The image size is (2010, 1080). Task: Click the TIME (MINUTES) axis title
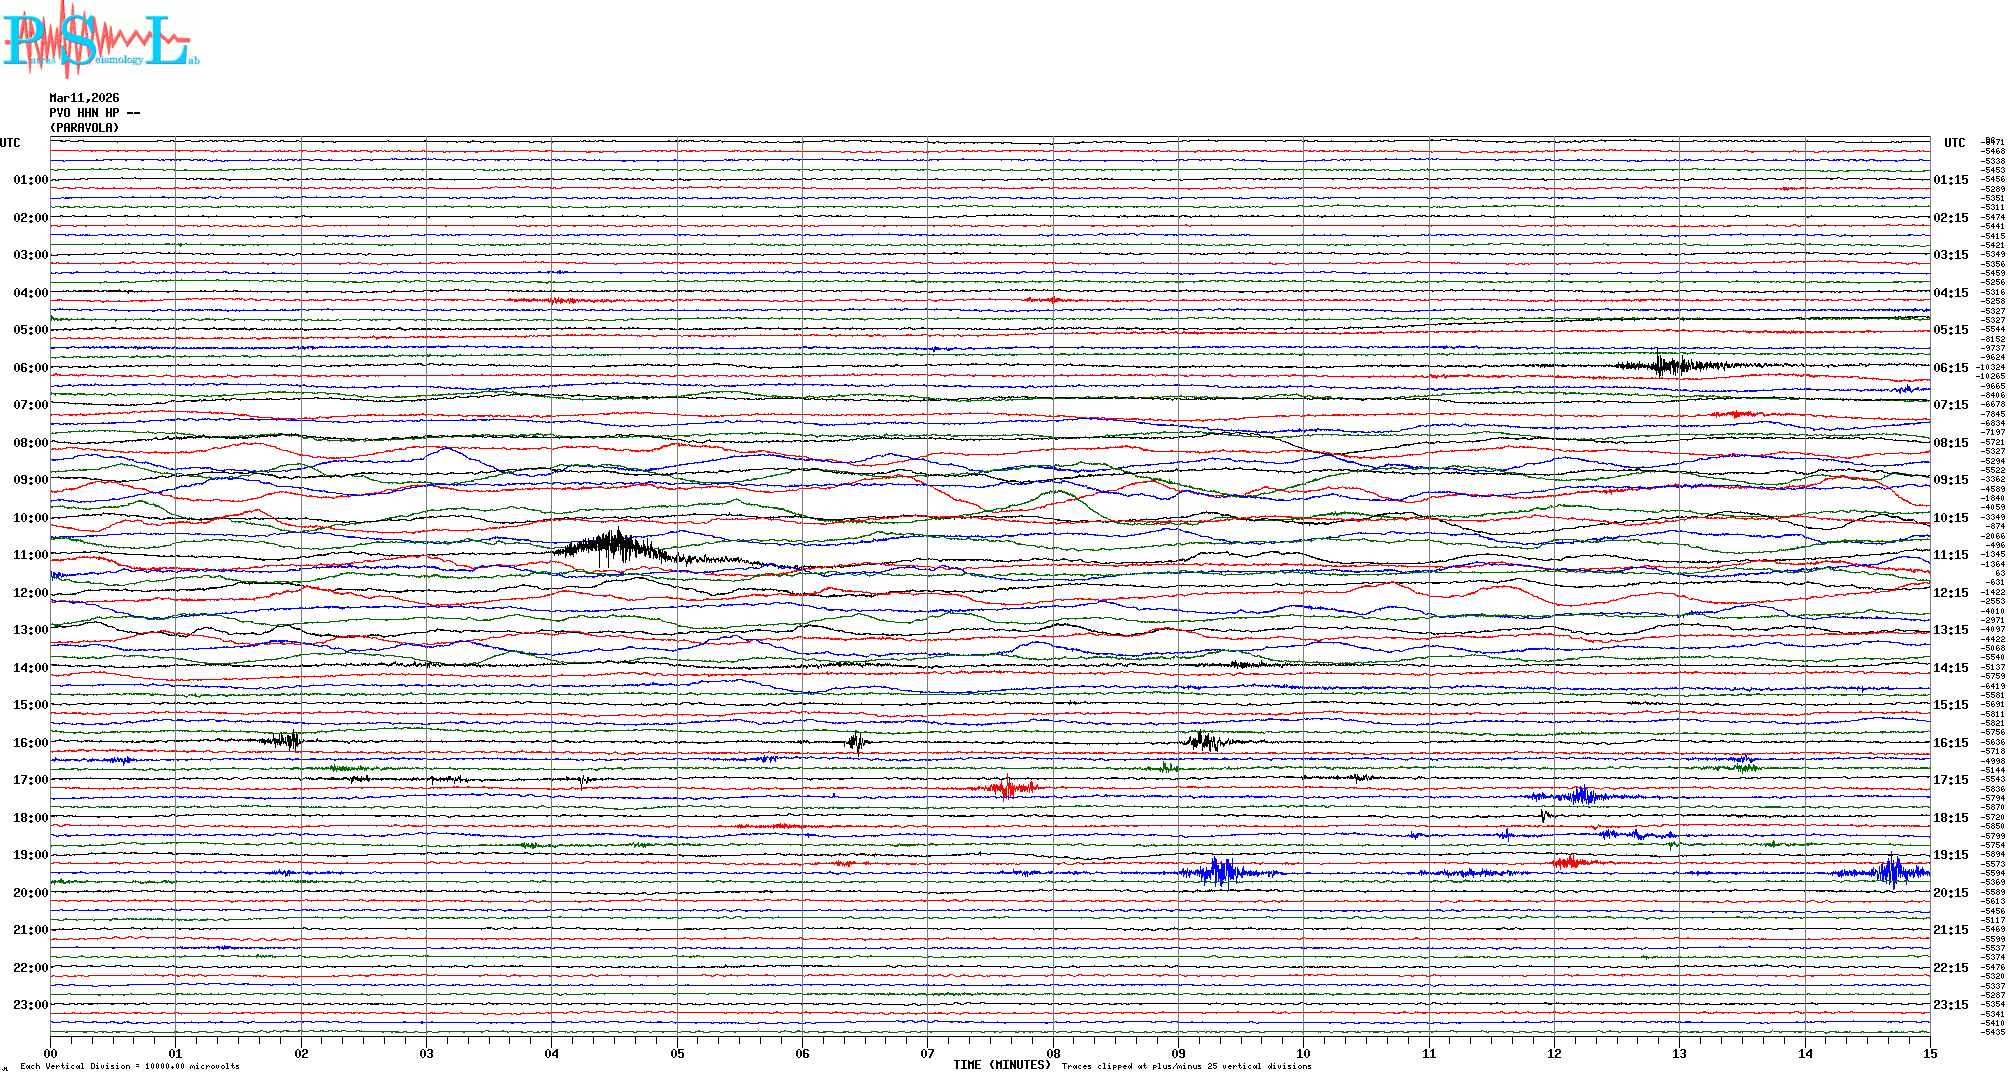(1002, 1065)
